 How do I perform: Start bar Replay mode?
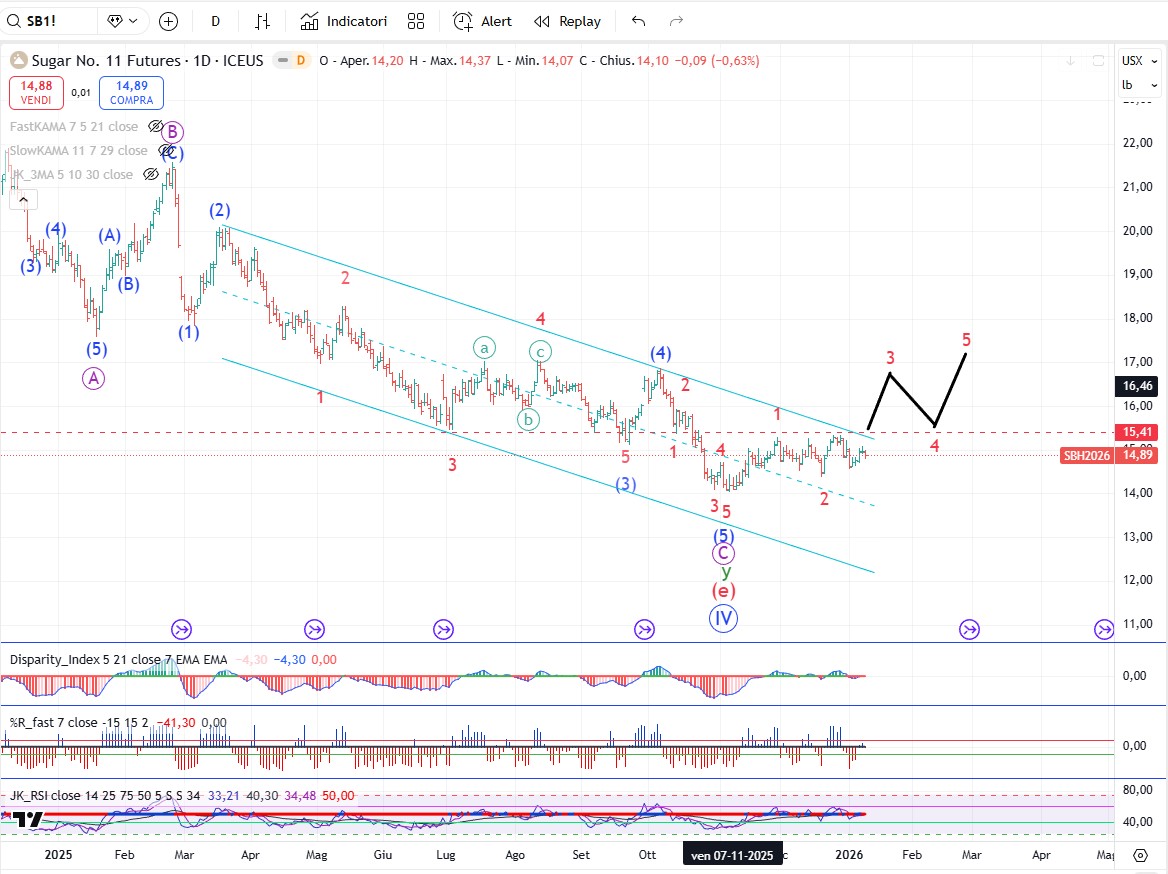pos(568,21)
